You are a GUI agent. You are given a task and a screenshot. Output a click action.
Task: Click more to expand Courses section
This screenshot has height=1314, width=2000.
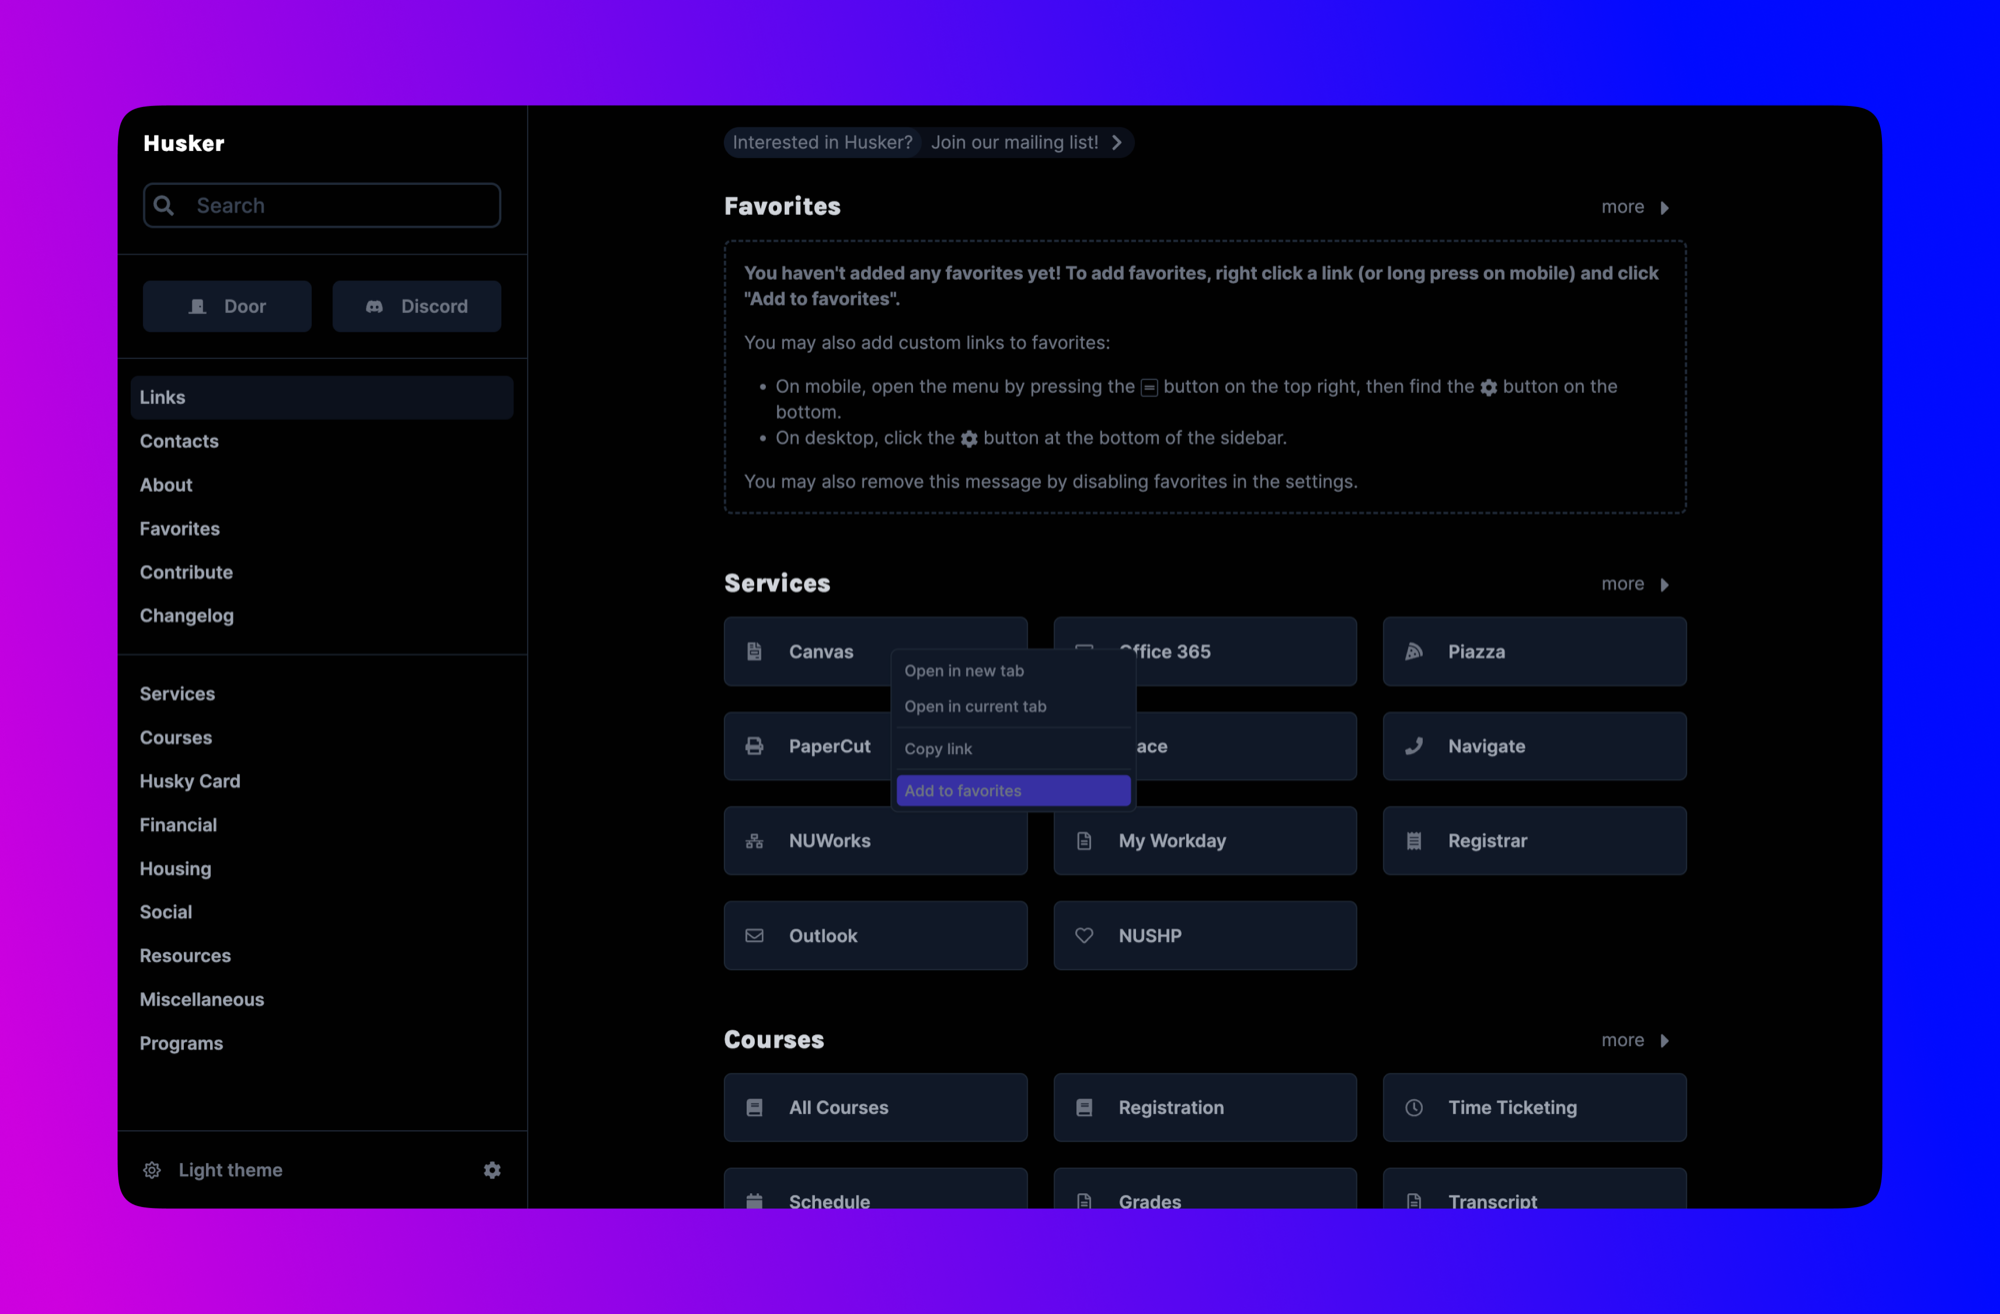[x=1634, y=1040]
